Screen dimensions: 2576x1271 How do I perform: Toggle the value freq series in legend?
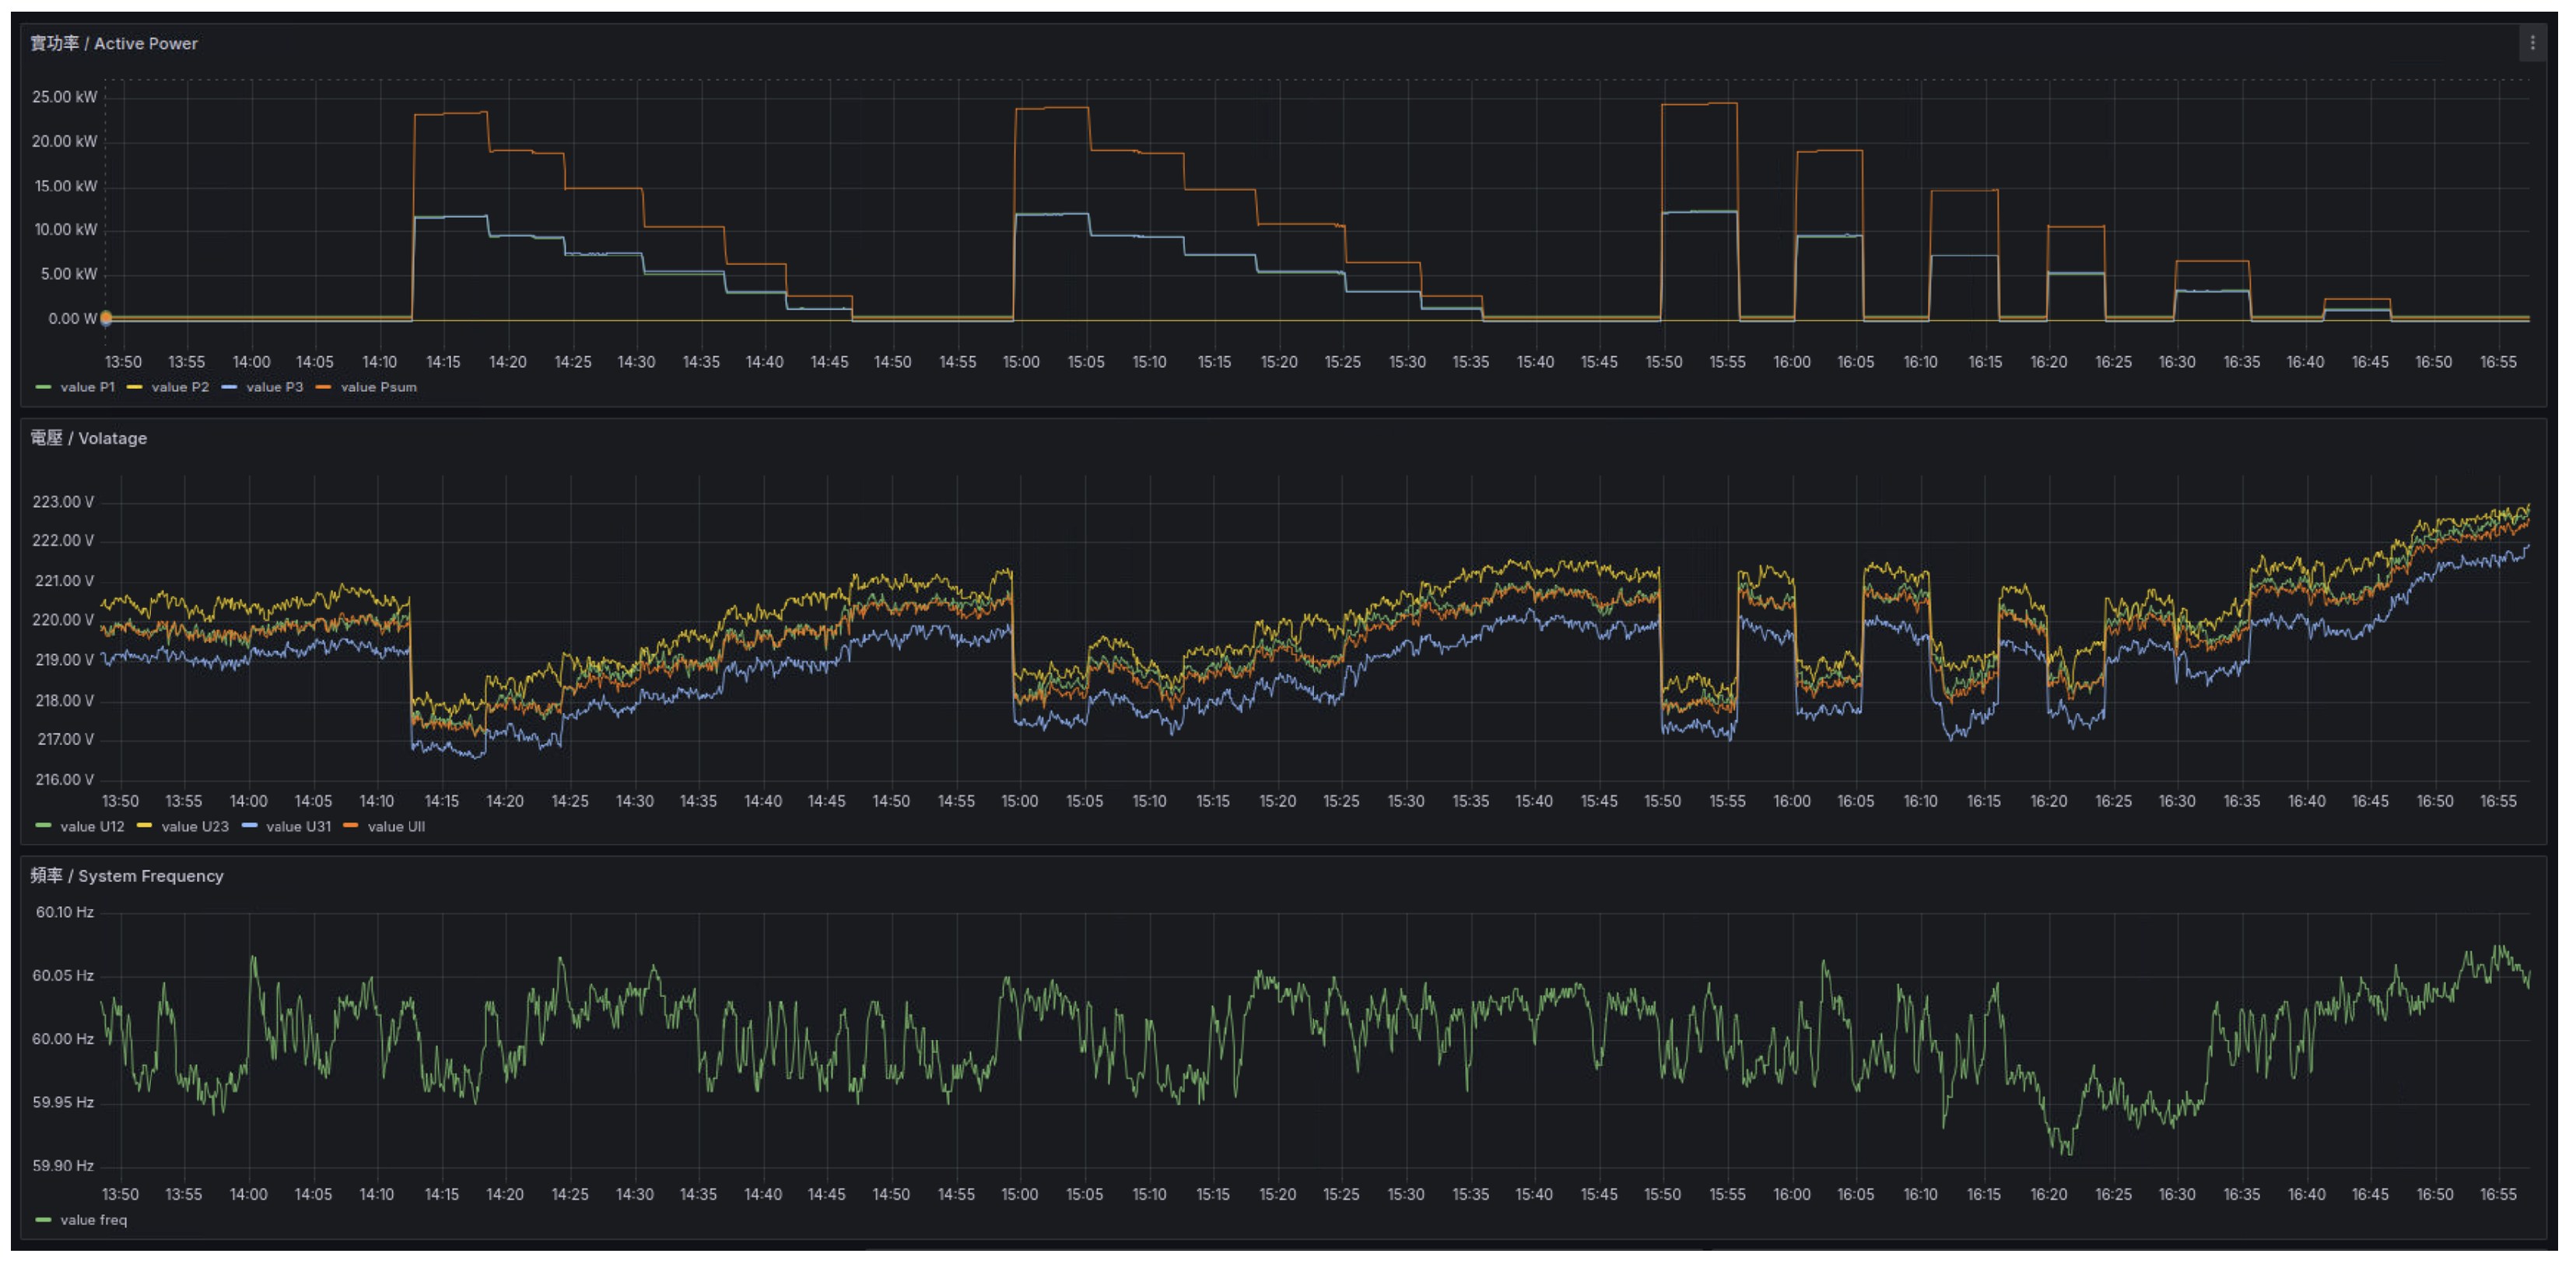[93, 1220]
